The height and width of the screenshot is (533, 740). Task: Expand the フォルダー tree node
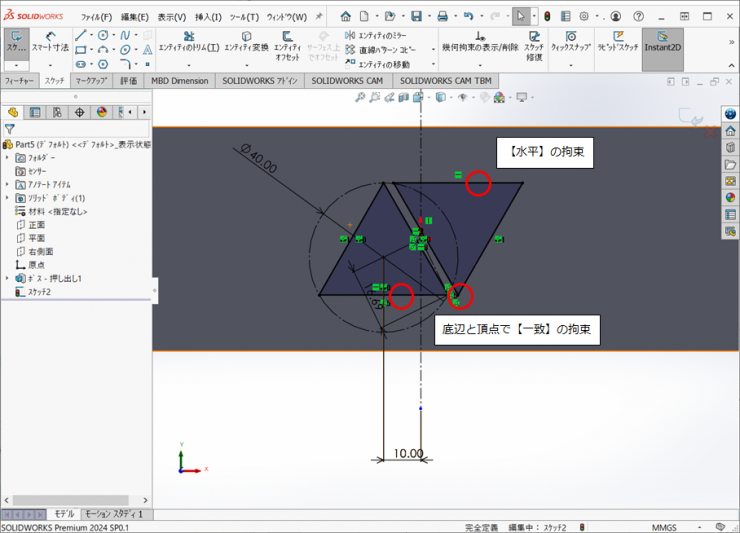pos(8,158)
